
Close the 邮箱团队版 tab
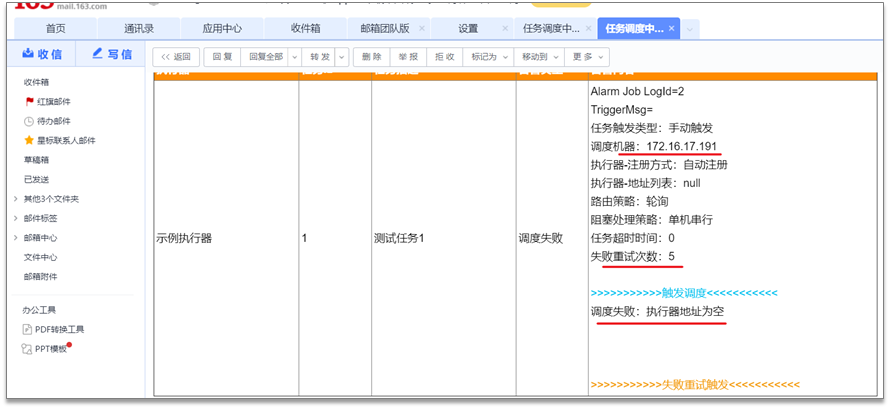click(421, 28)
